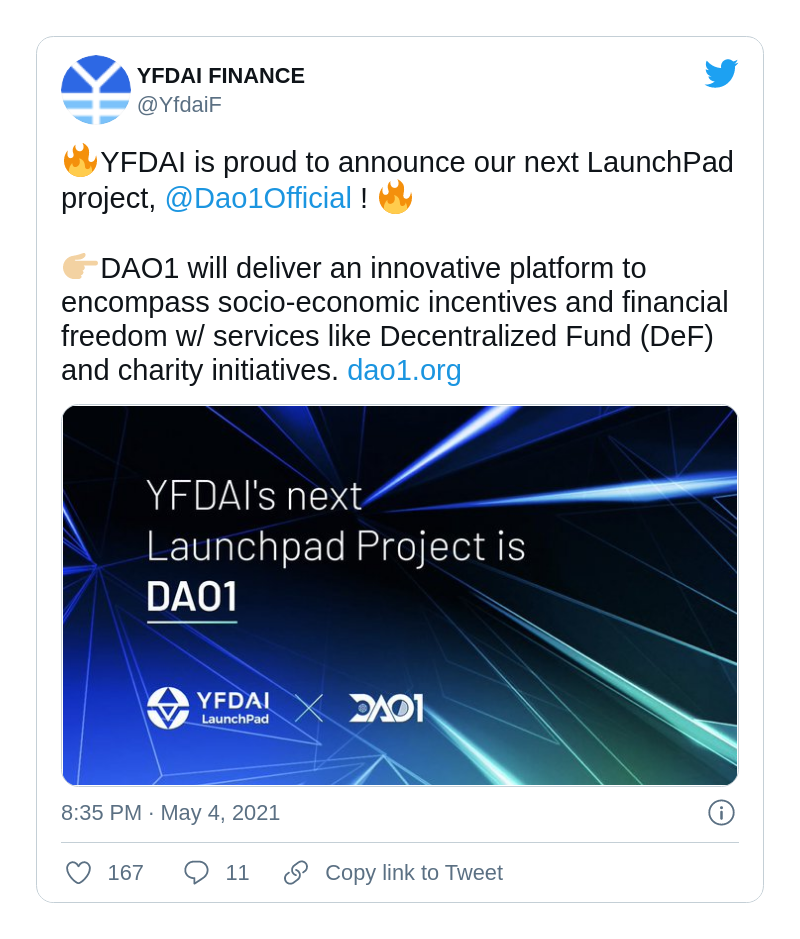Open the @Dao1Official mention link
Image resolution: width=800 pixels, height=939 pixels.
pyautogui.click(x=258, y=198)
